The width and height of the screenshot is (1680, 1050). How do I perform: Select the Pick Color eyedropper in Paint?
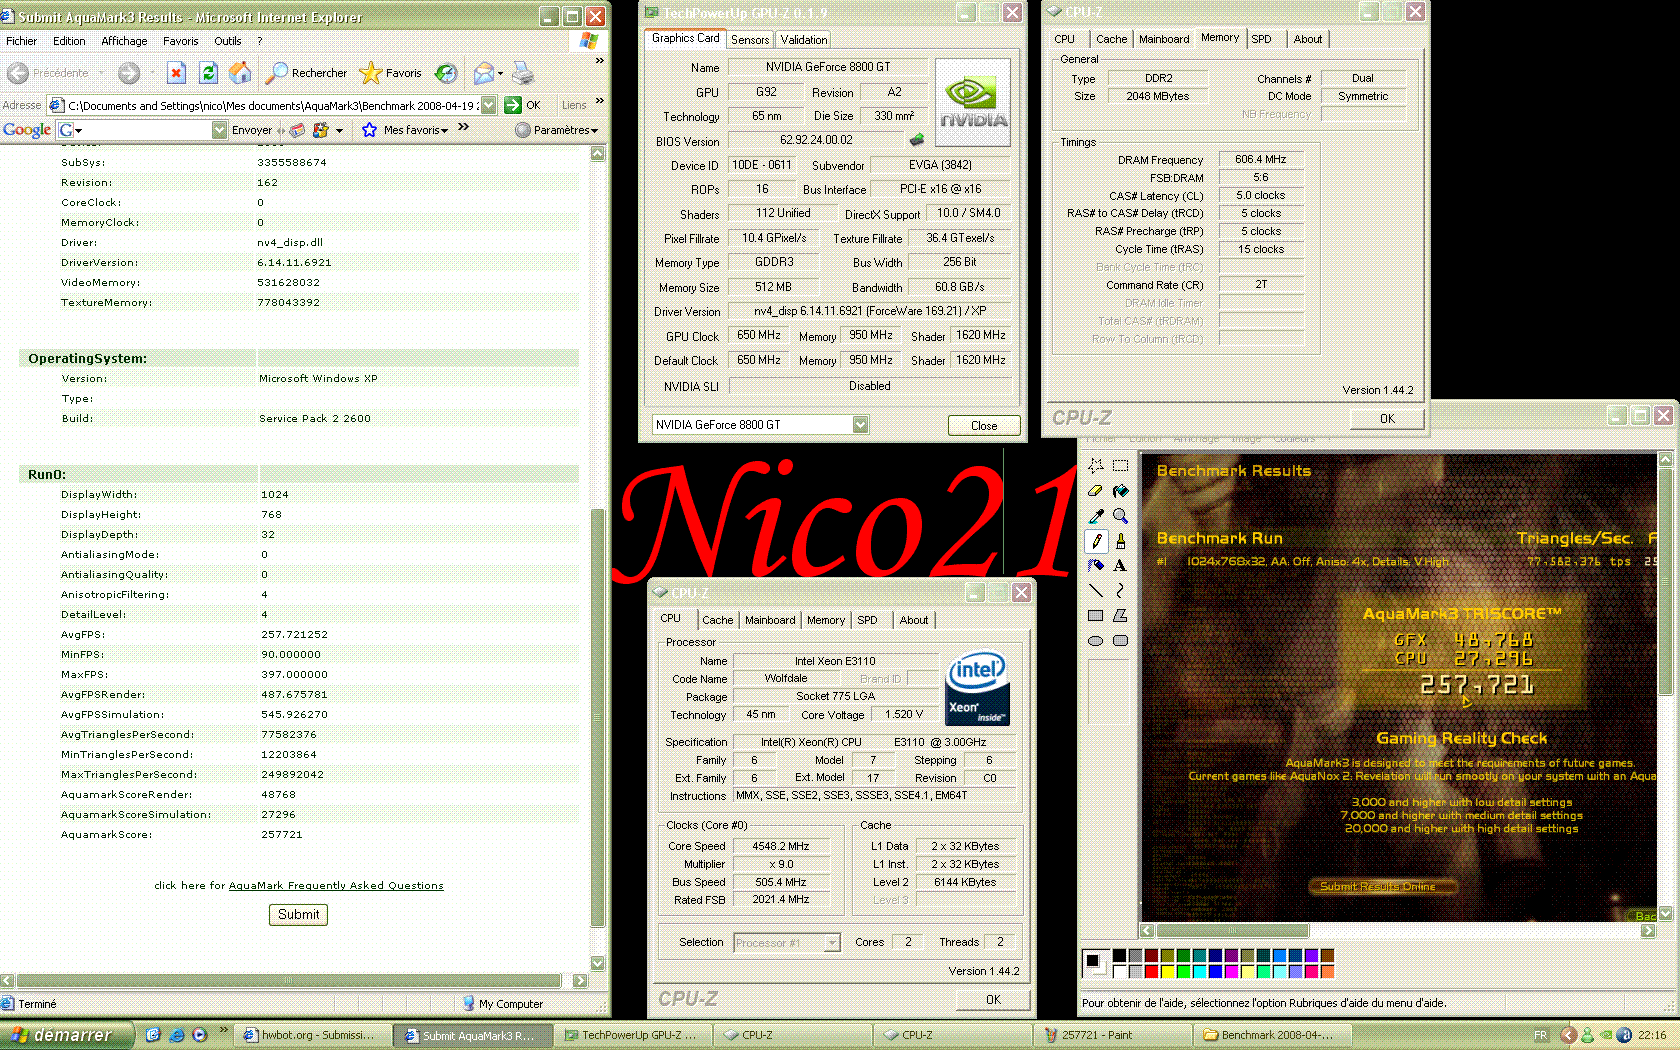1096,516
